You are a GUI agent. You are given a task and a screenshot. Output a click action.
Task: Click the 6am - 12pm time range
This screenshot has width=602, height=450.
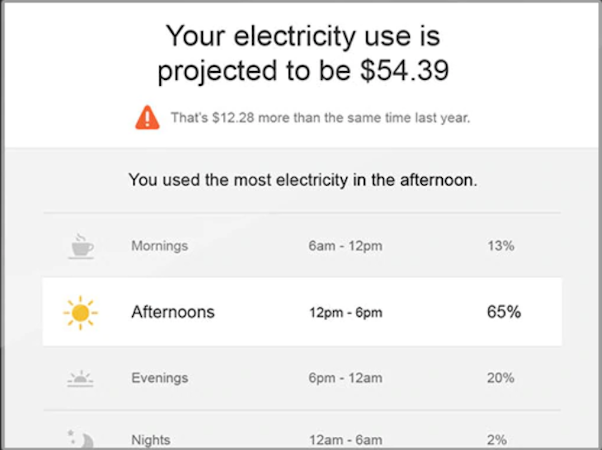[x=345, y=246]
